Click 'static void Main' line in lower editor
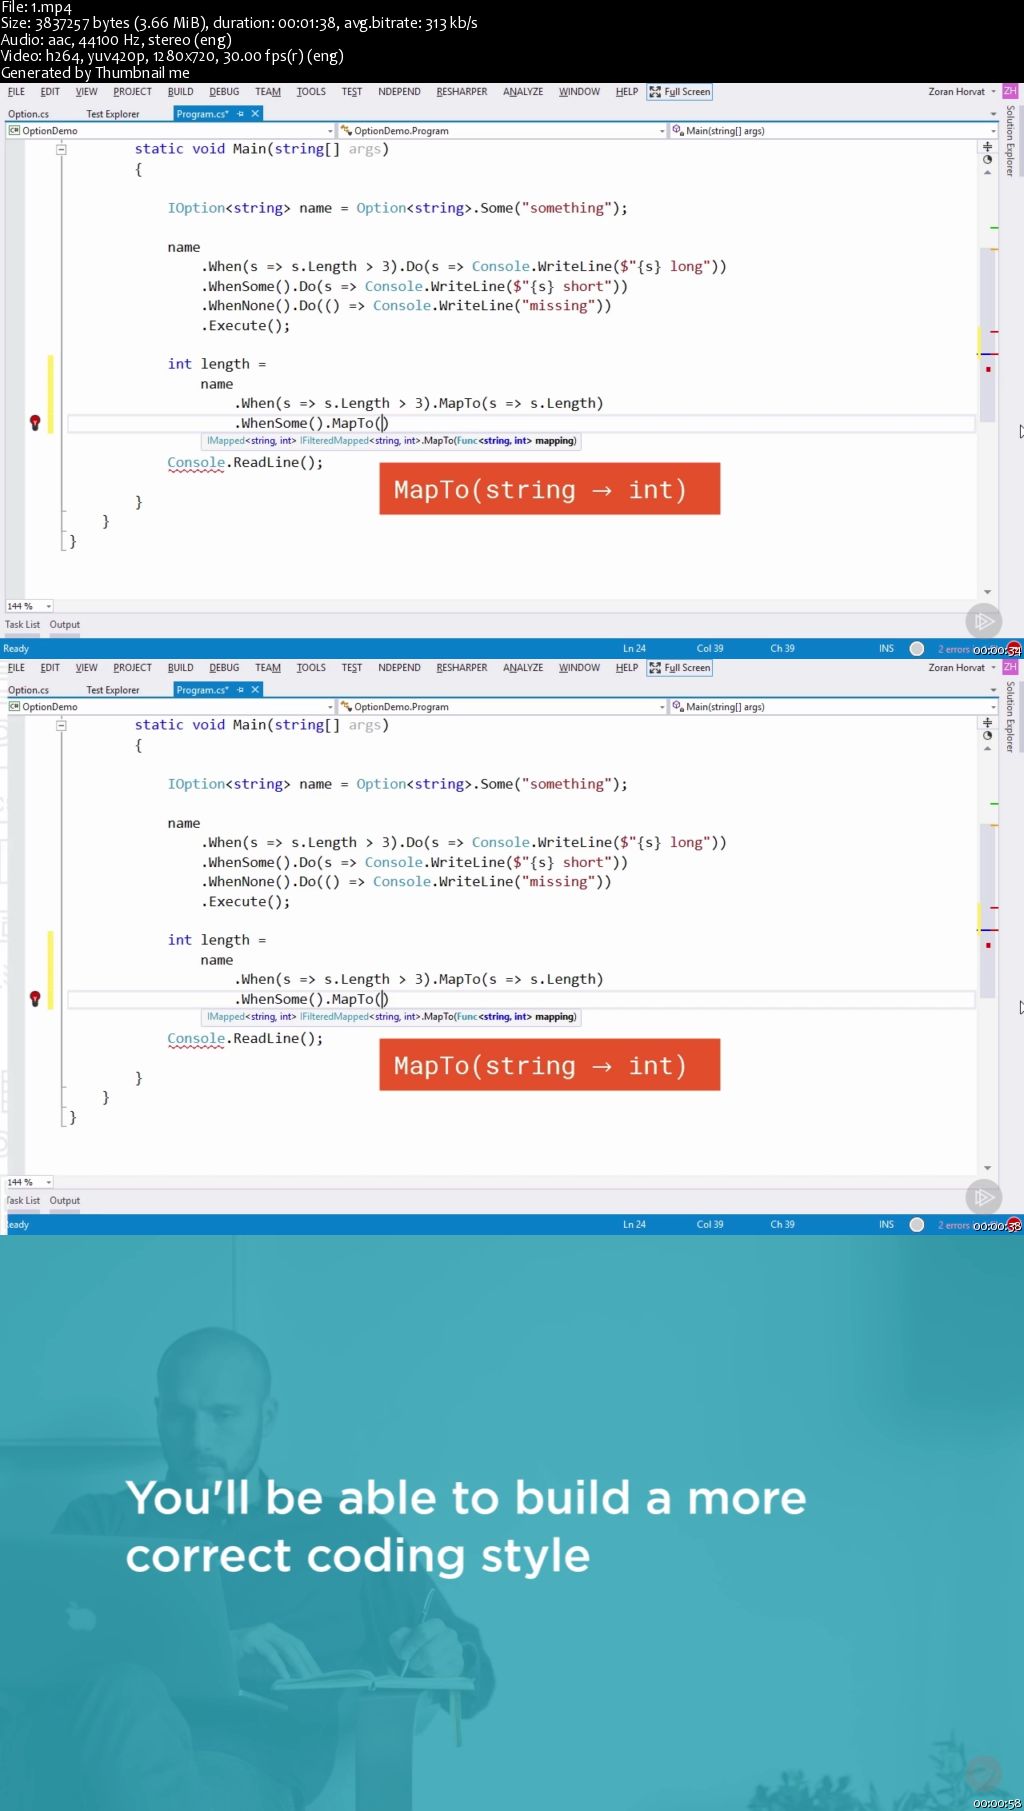Image resolution: width=1024 pixels, height=1811 pixels. [x=262, y=725]
